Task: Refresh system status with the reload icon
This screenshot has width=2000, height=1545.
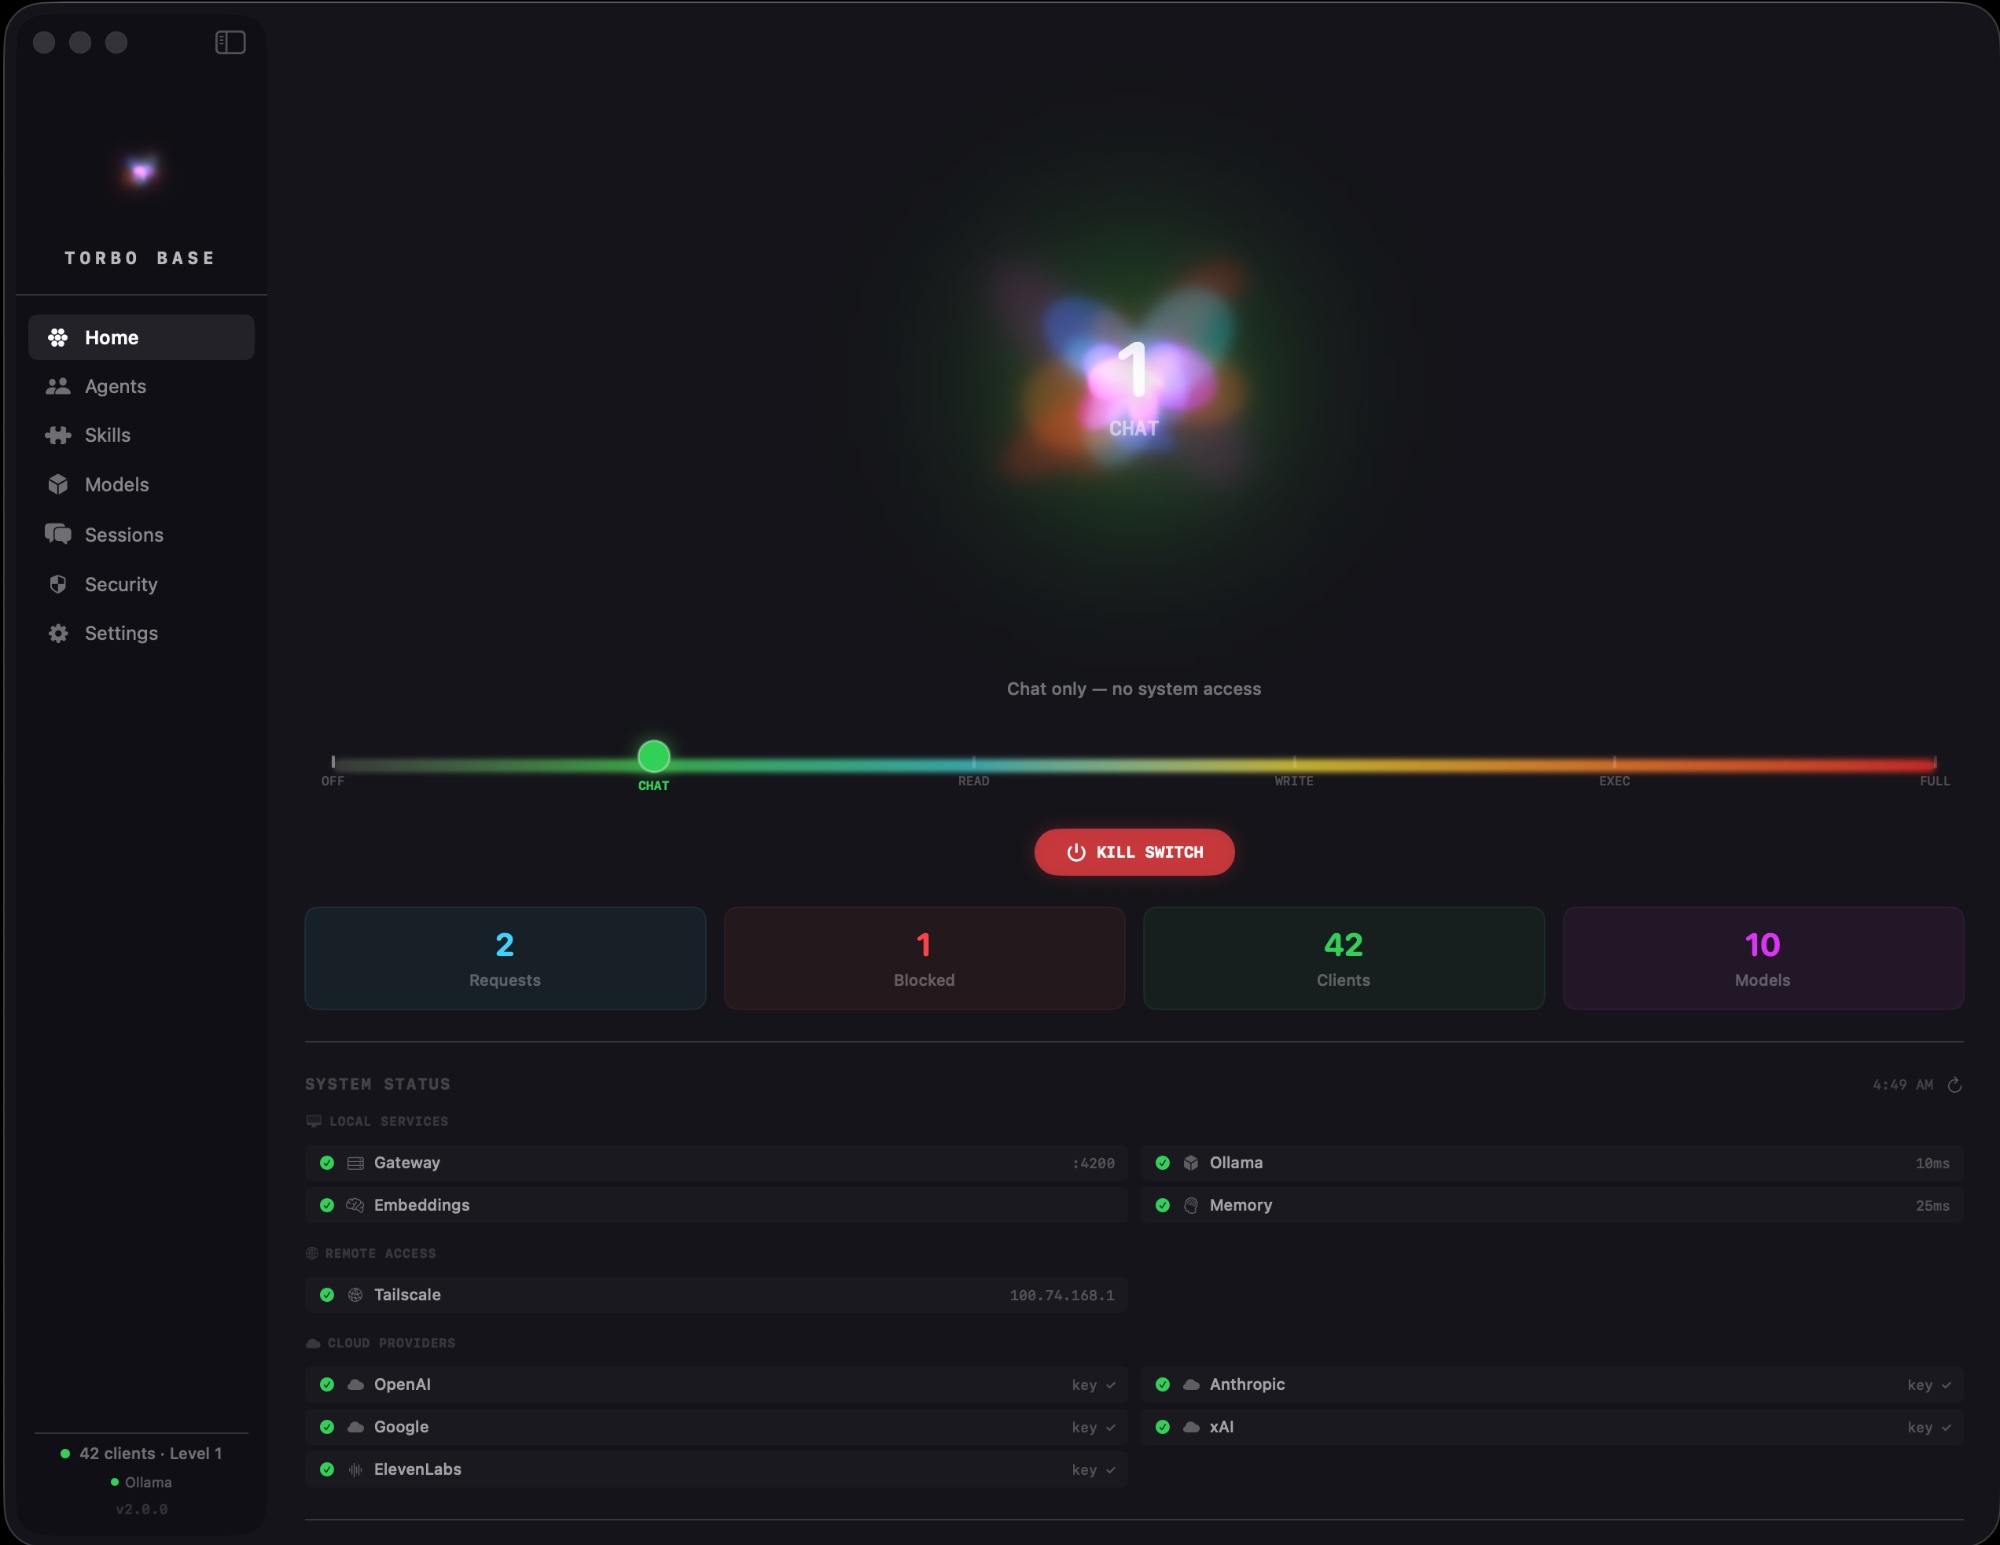Action: (x=1955, y=1084)
